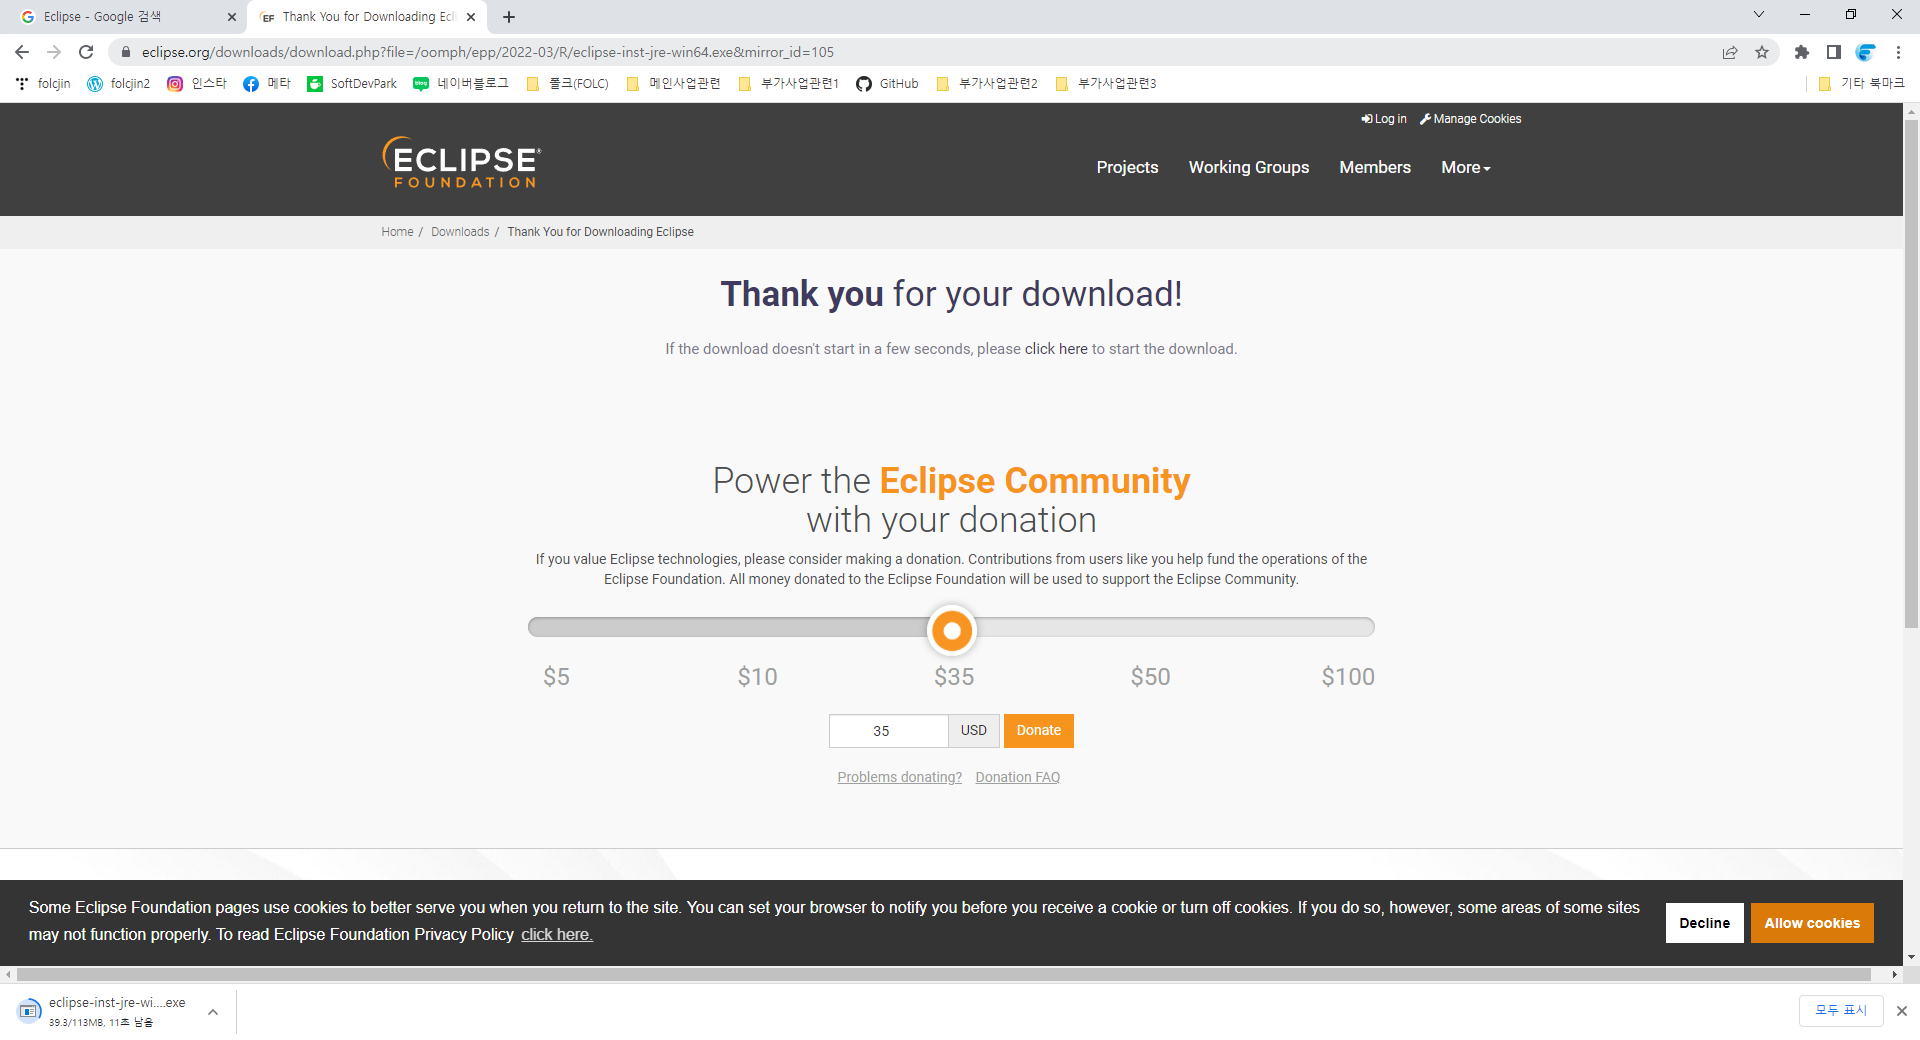Close the Thank You for Downloading tab

click(x=471, y=17)
